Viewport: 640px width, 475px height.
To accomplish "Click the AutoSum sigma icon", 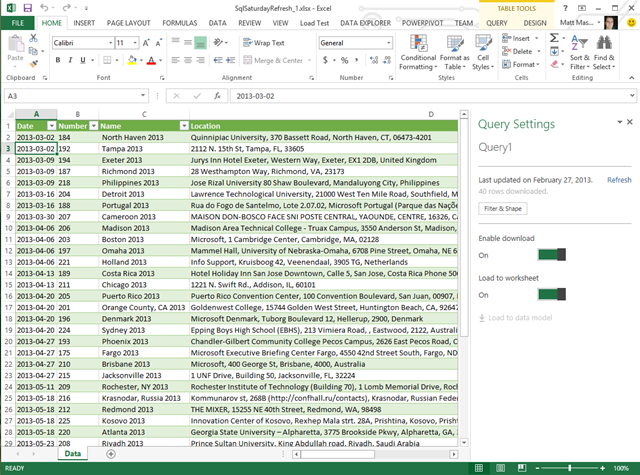I will 554,38.
